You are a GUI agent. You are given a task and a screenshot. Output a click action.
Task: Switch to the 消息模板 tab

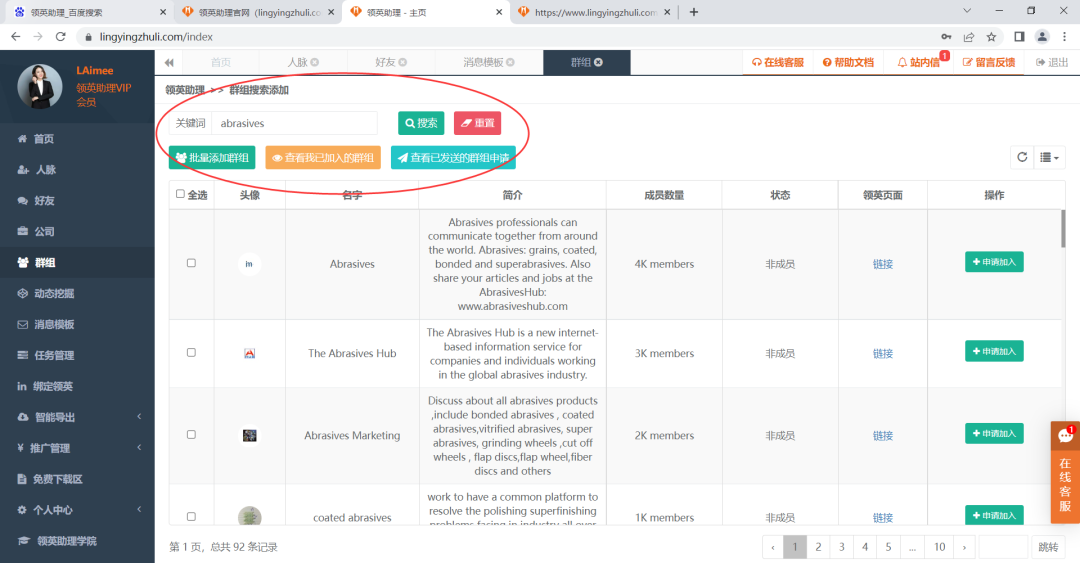pyautogui.click(x=483, y=62)
